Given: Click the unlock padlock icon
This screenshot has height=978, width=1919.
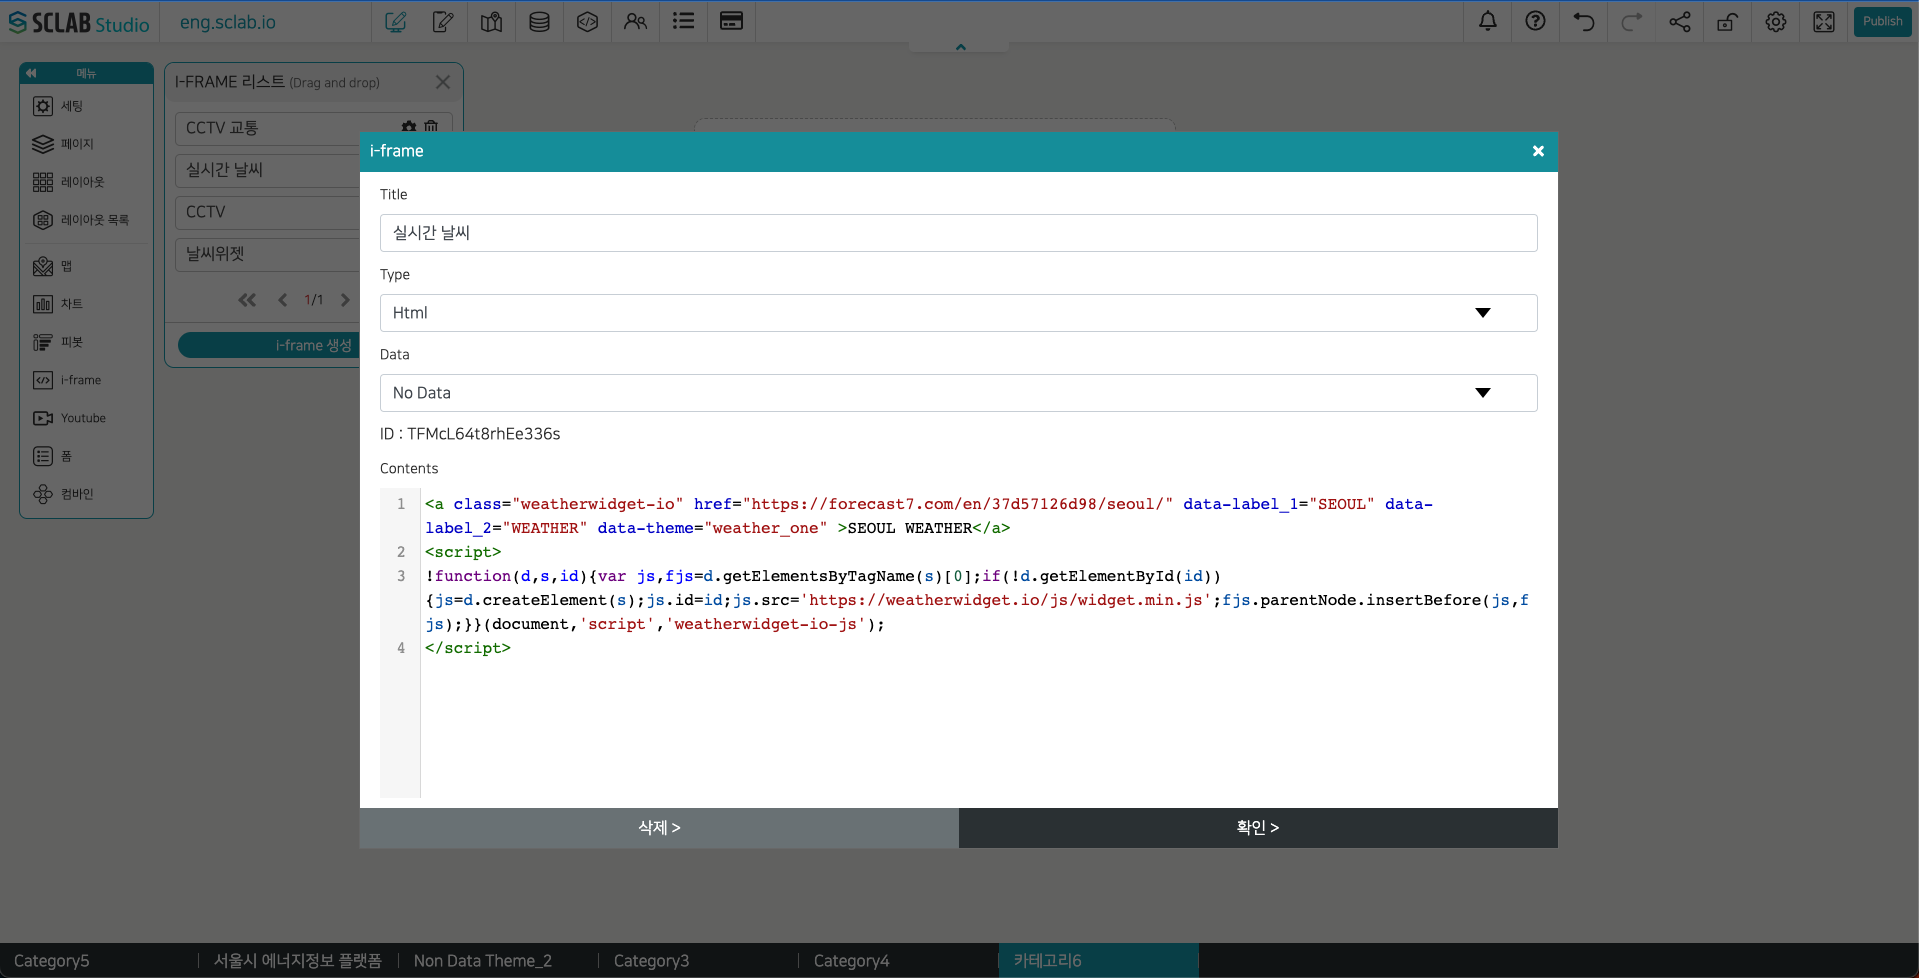Looking at the screenshot, I should pos(1728,21).
